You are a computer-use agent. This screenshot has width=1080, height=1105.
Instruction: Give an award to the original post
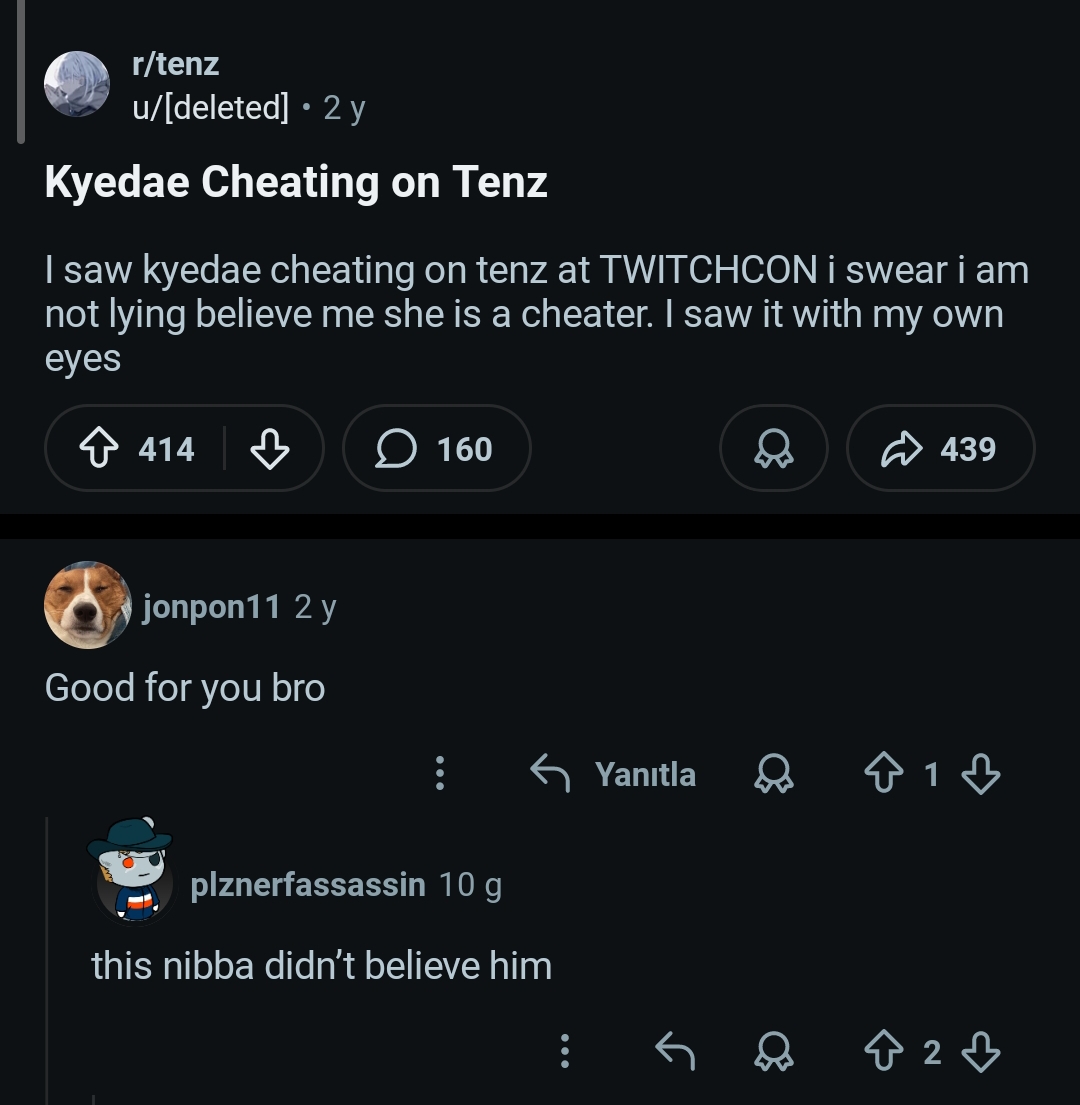[x=773, y=448]
